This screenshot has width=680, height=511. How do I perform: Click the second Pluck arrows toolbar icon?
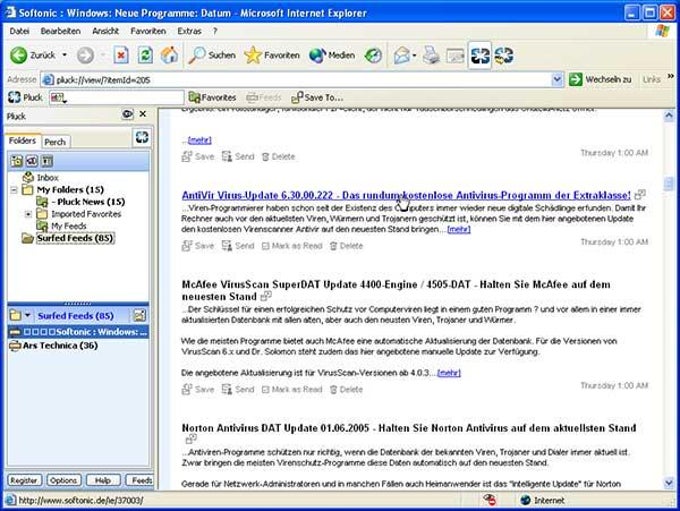tap(504, 56)
